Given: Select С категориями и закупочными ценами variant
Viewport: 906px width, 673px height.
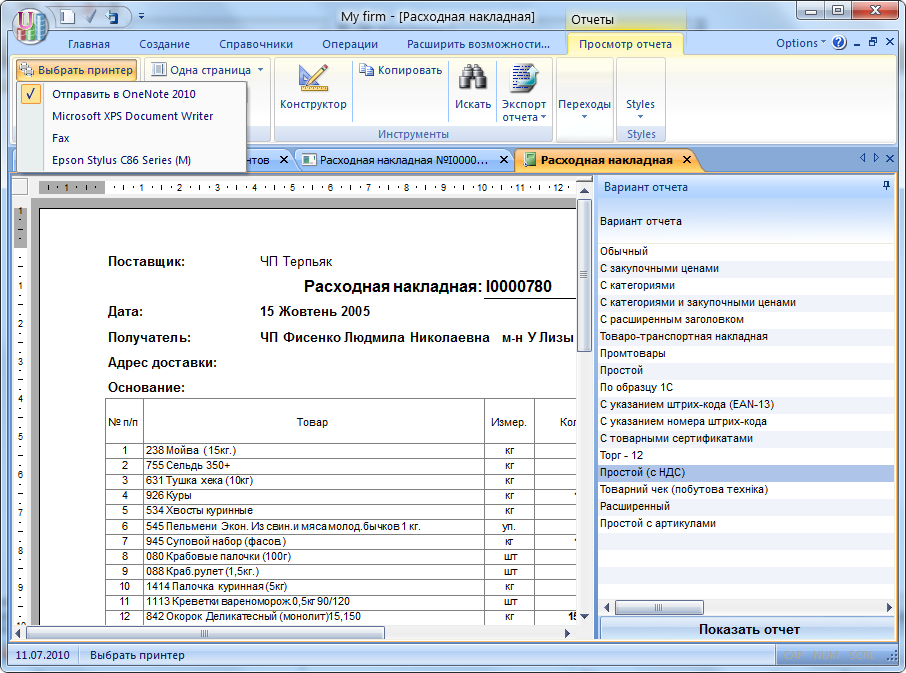Looking at the screenshot, I should (745, 302).
